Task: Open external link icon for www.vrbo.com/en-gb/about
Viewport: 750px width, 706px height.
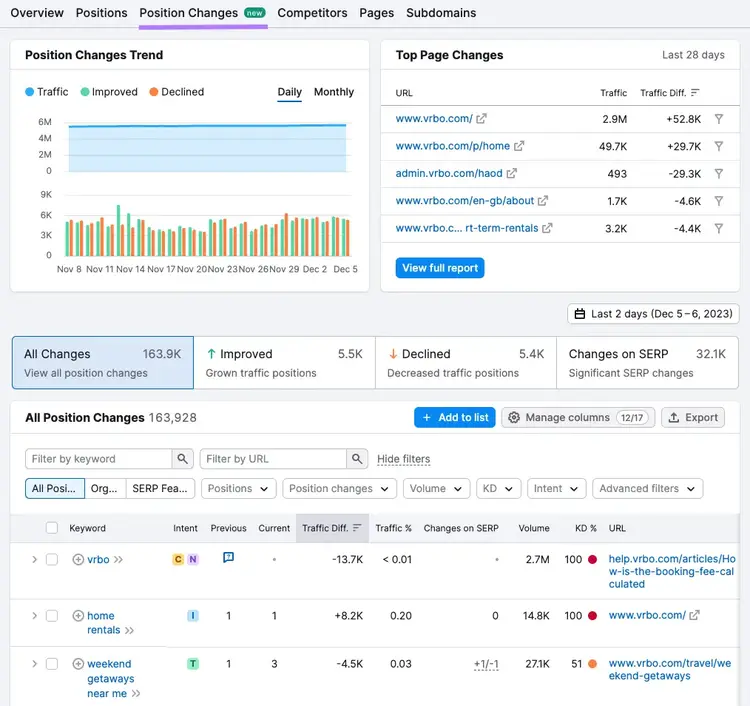Action: click(x=542, y=201)
